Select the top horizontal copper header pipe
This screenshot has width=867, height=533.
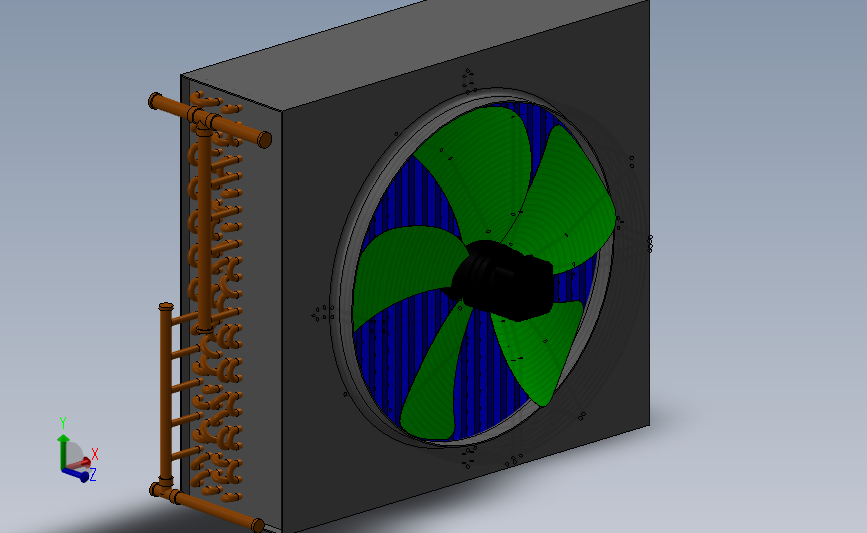(x=210, y=120)
